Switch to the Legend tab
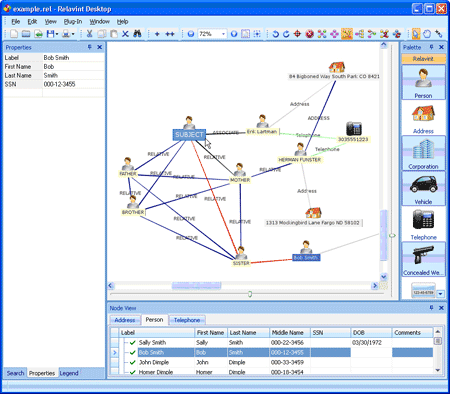Image resolution: width=450 pixels, height=394 pixels. tap(69, 373)
